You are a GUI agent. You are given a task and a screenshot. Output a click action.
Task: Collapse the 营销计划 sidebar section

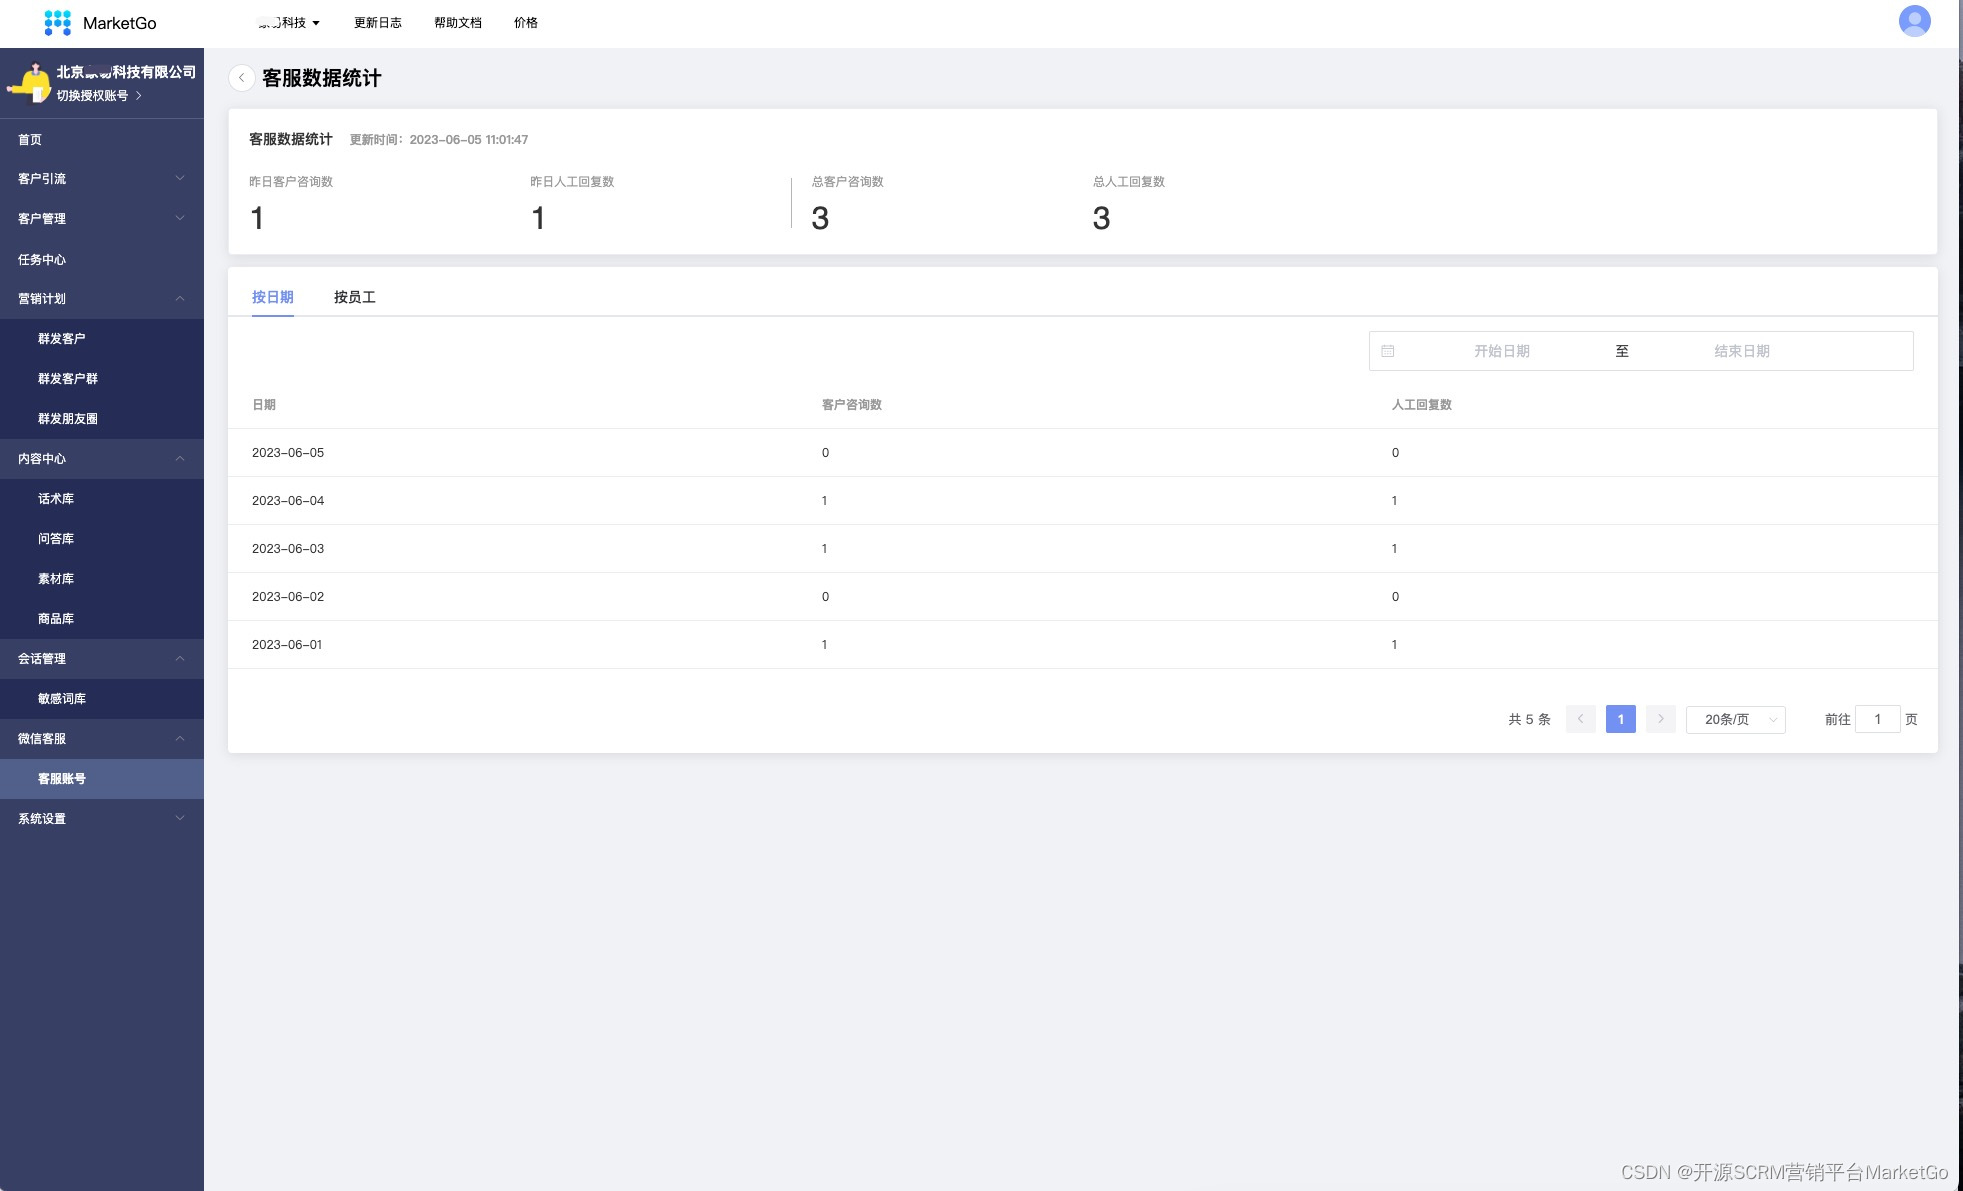tap(101, 299)
